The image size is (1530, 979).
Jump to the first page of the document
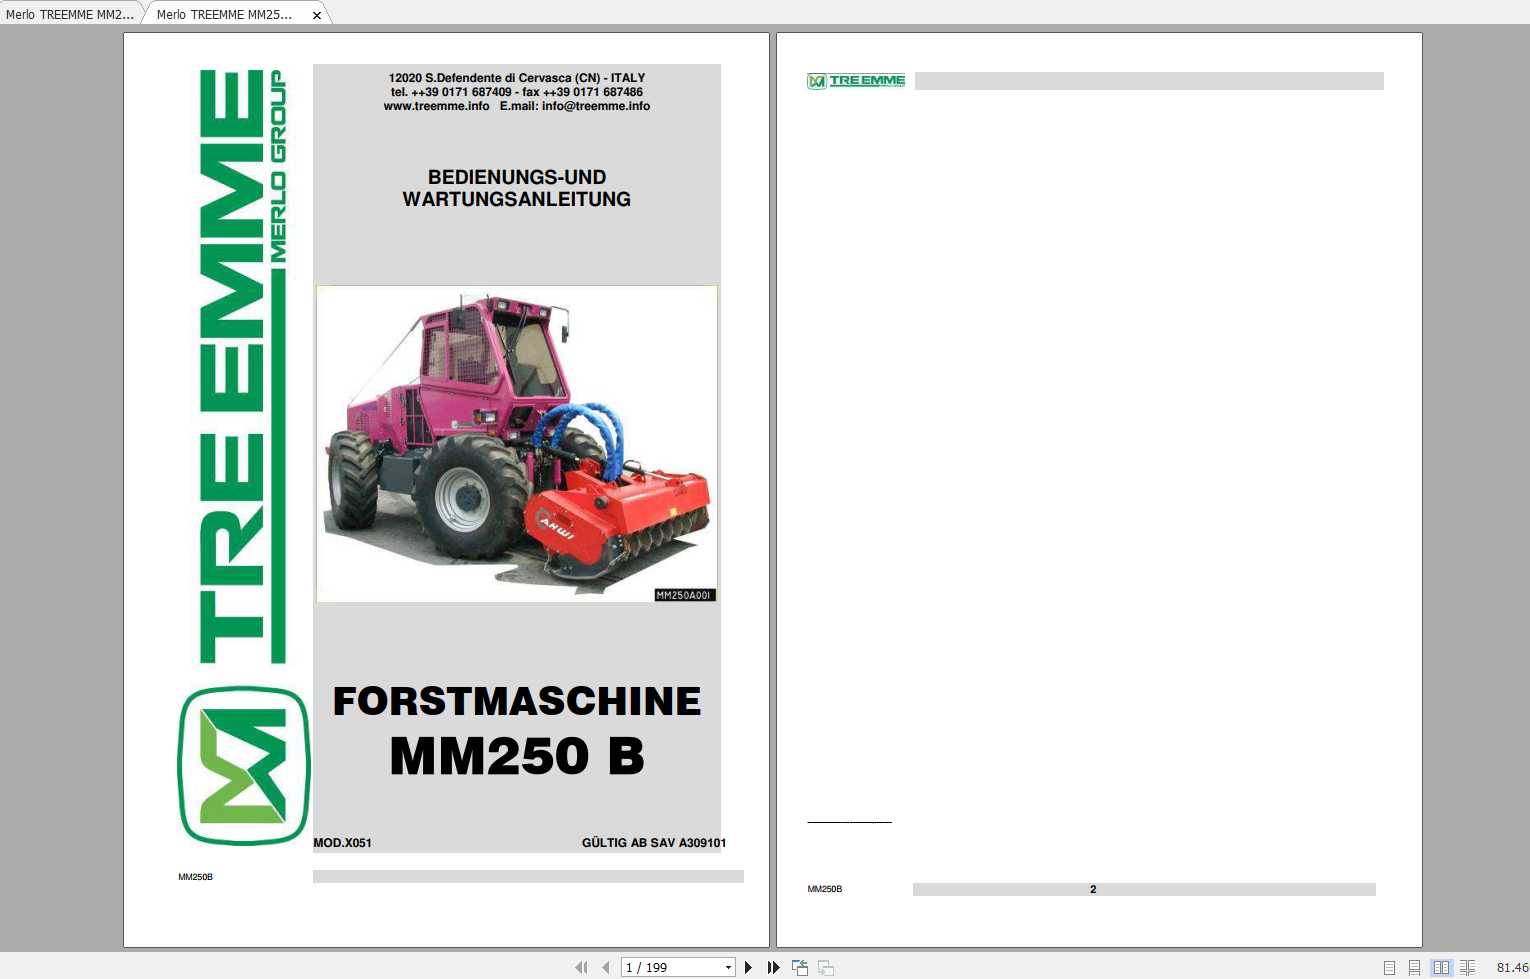(581, 967)
